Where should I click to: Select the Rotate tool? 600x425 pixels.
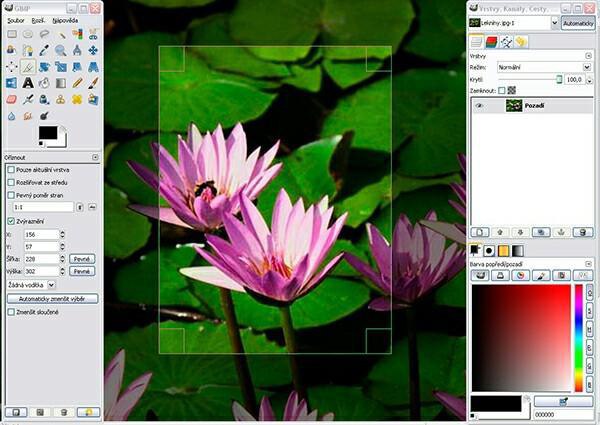pyautogui.click(x=44, y=67)
